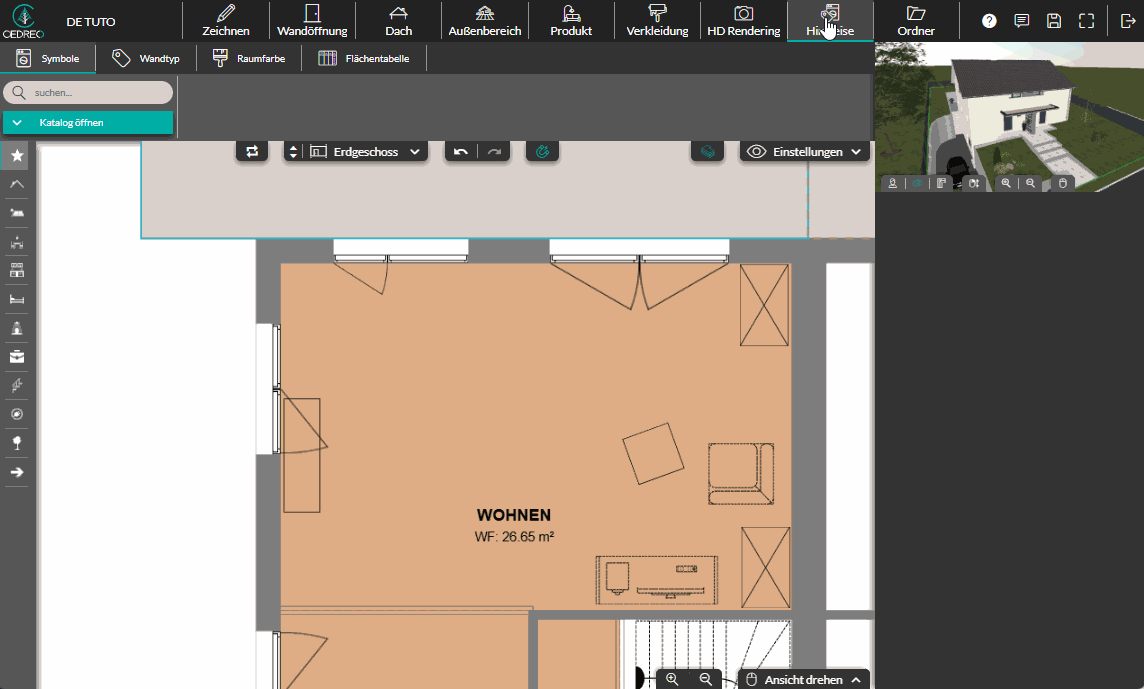Image resolution: width=1144 pixels, height=689 pixels.
Task: Open the Einstellungen view settings dropdown
Action: pos(804,152)
